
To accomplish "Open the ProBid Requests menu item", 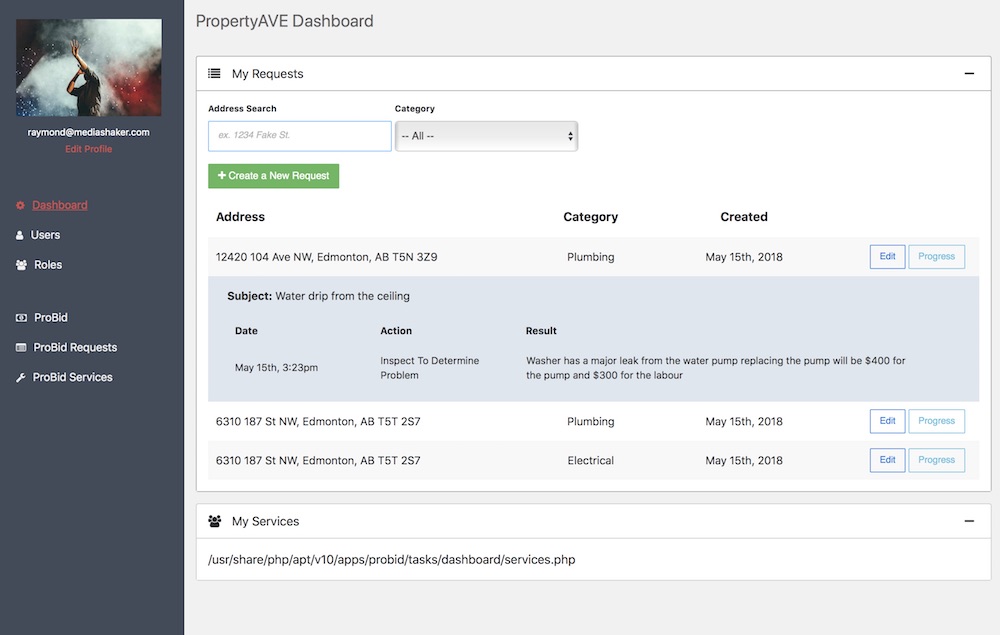I will click(75, 348).
